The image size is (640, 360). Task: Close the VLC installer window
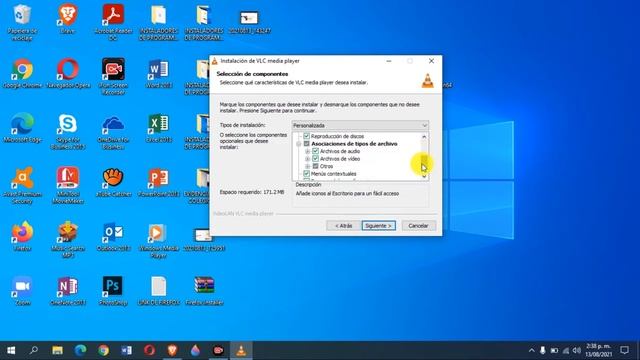[431, 61]
